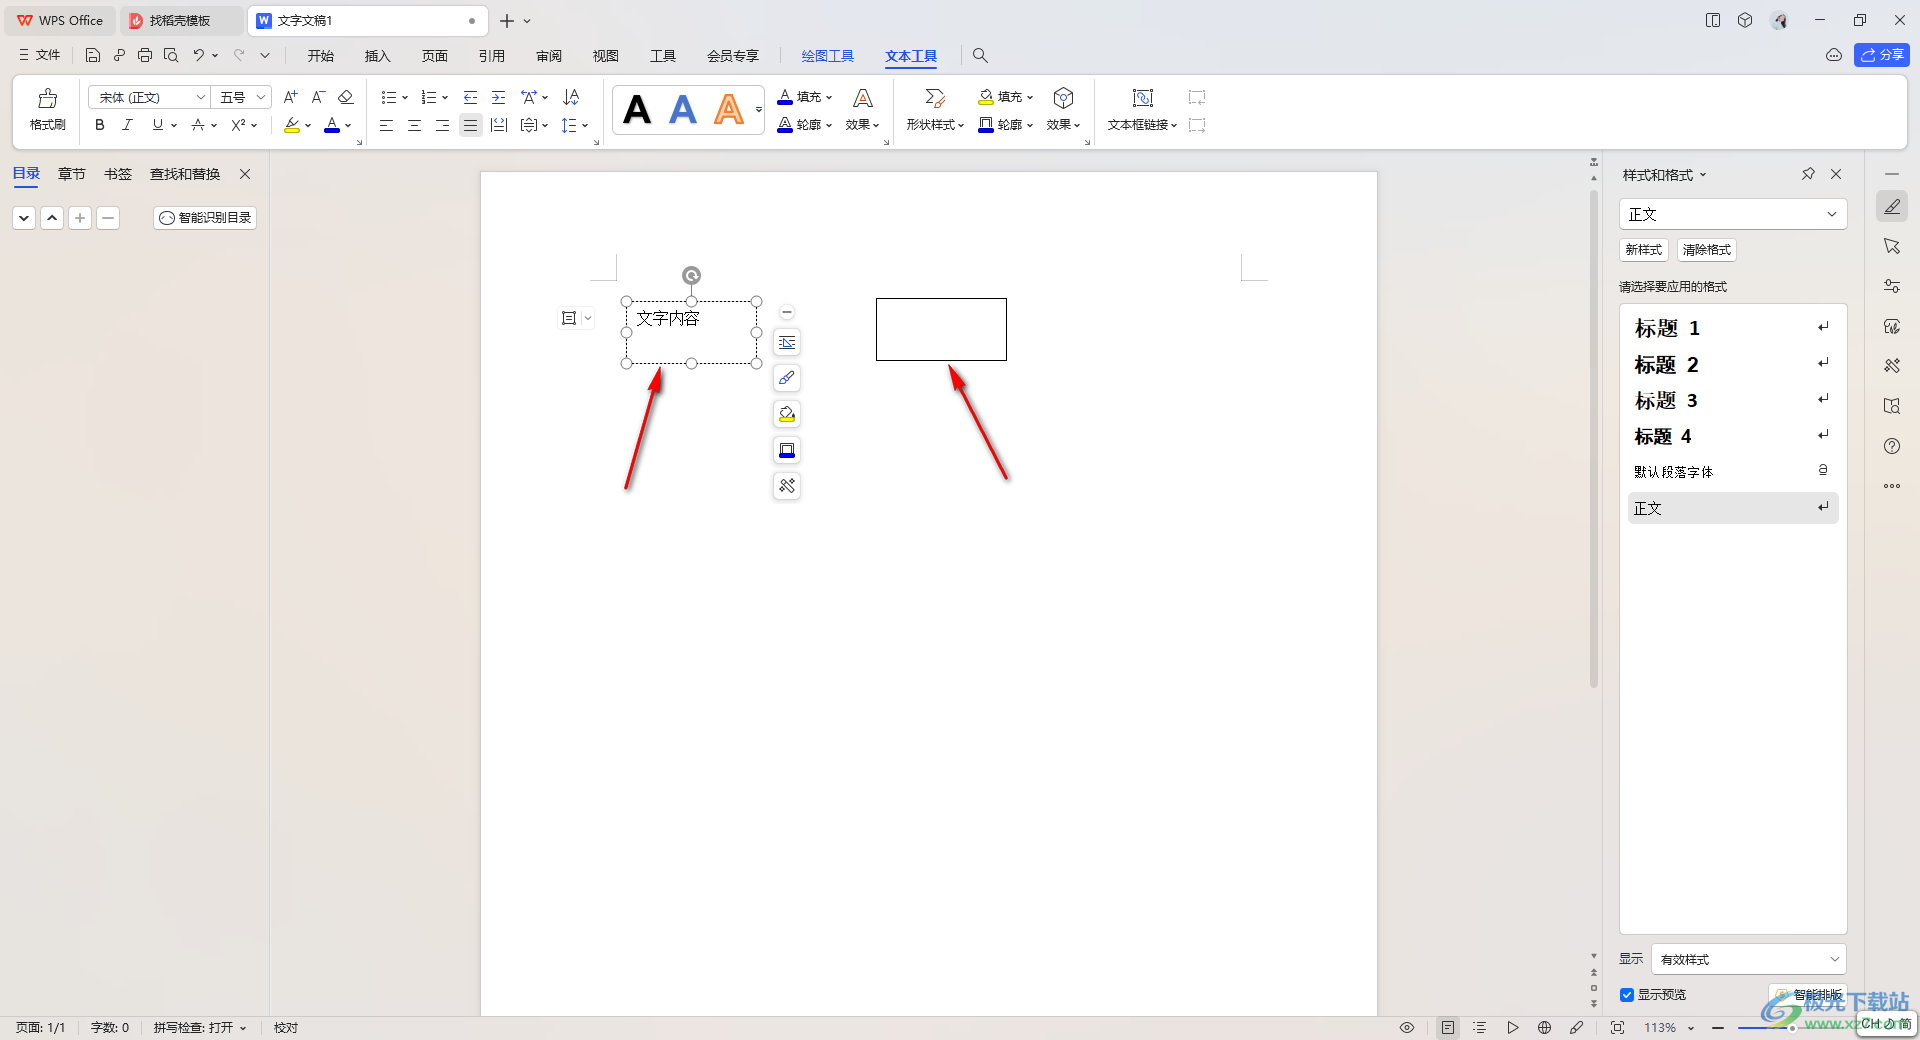Increase font size with A+ icon

tap(290, 97)
